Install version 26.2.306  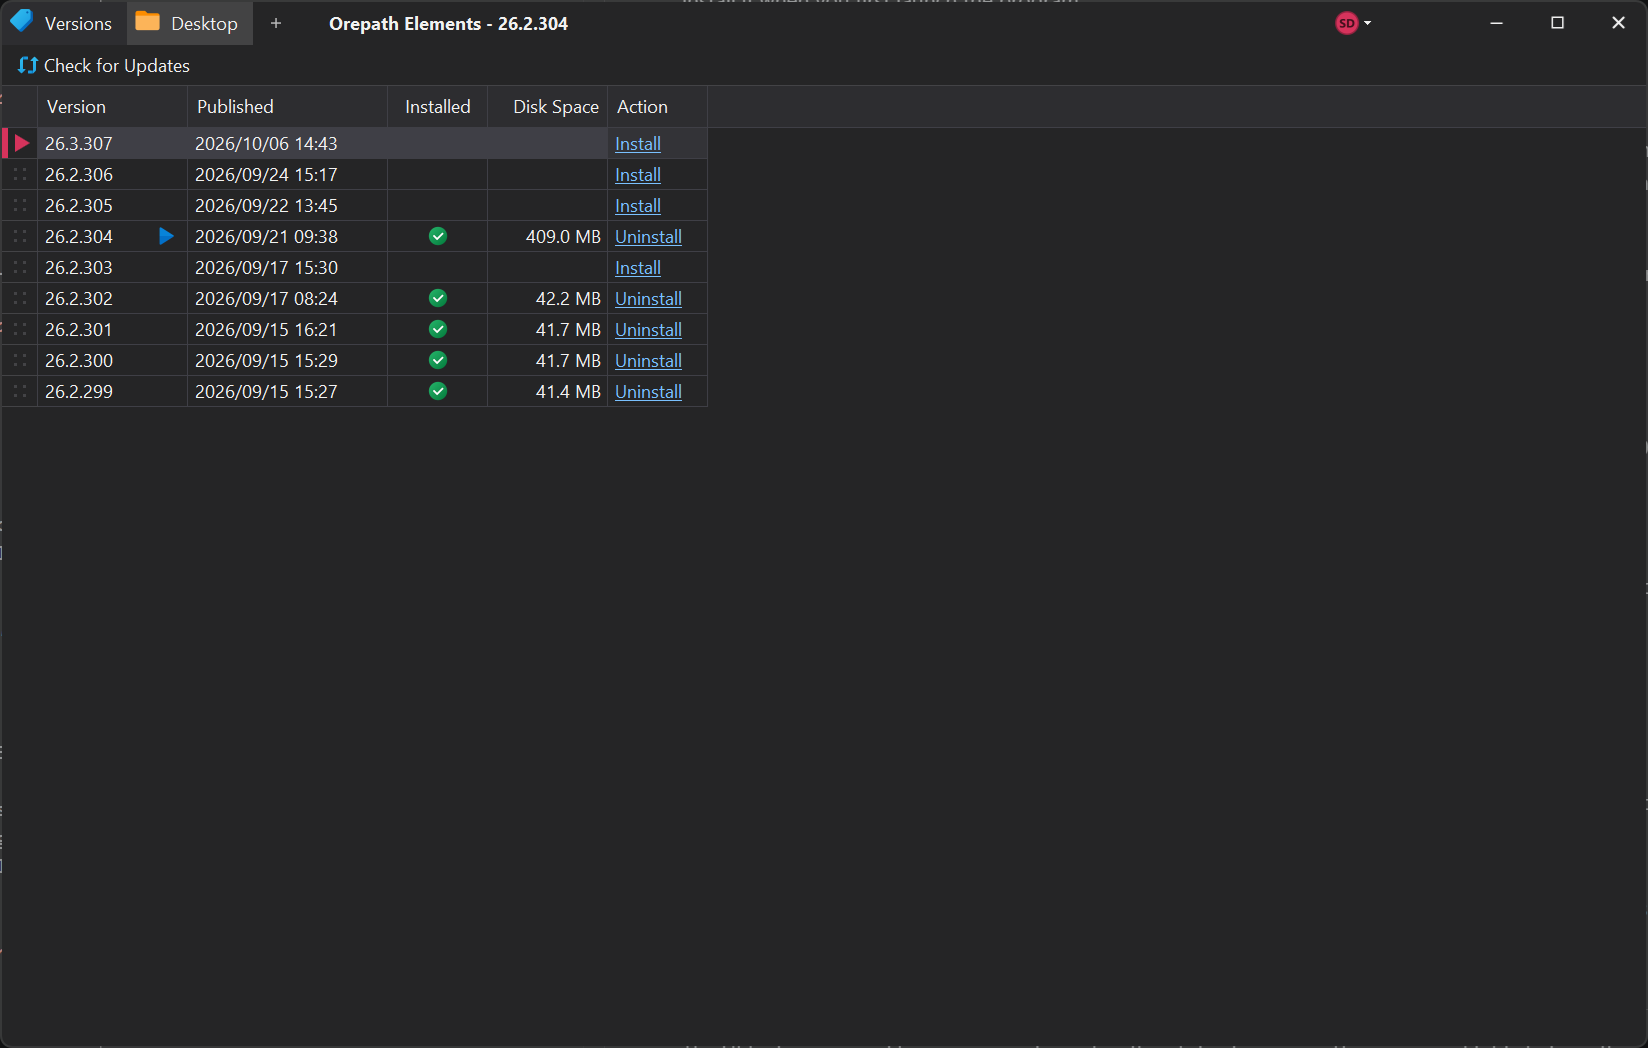(638, 174)
